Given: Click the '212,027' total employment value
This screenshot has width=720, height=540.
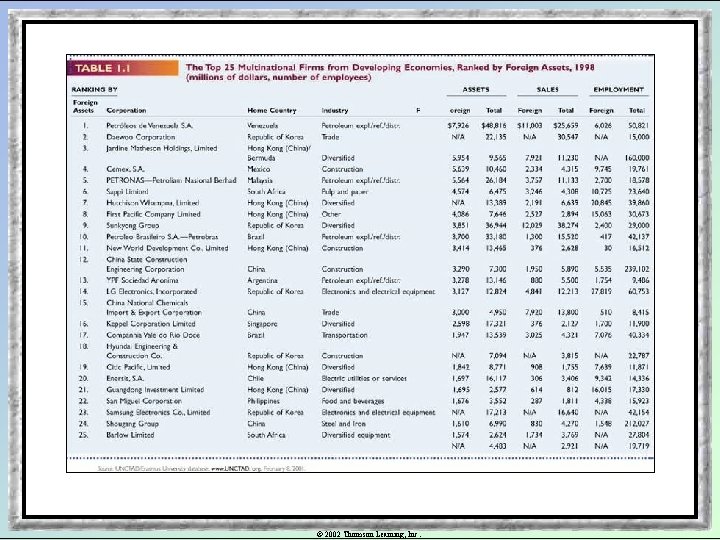Looking at the screenshot, I should point(636,424).
